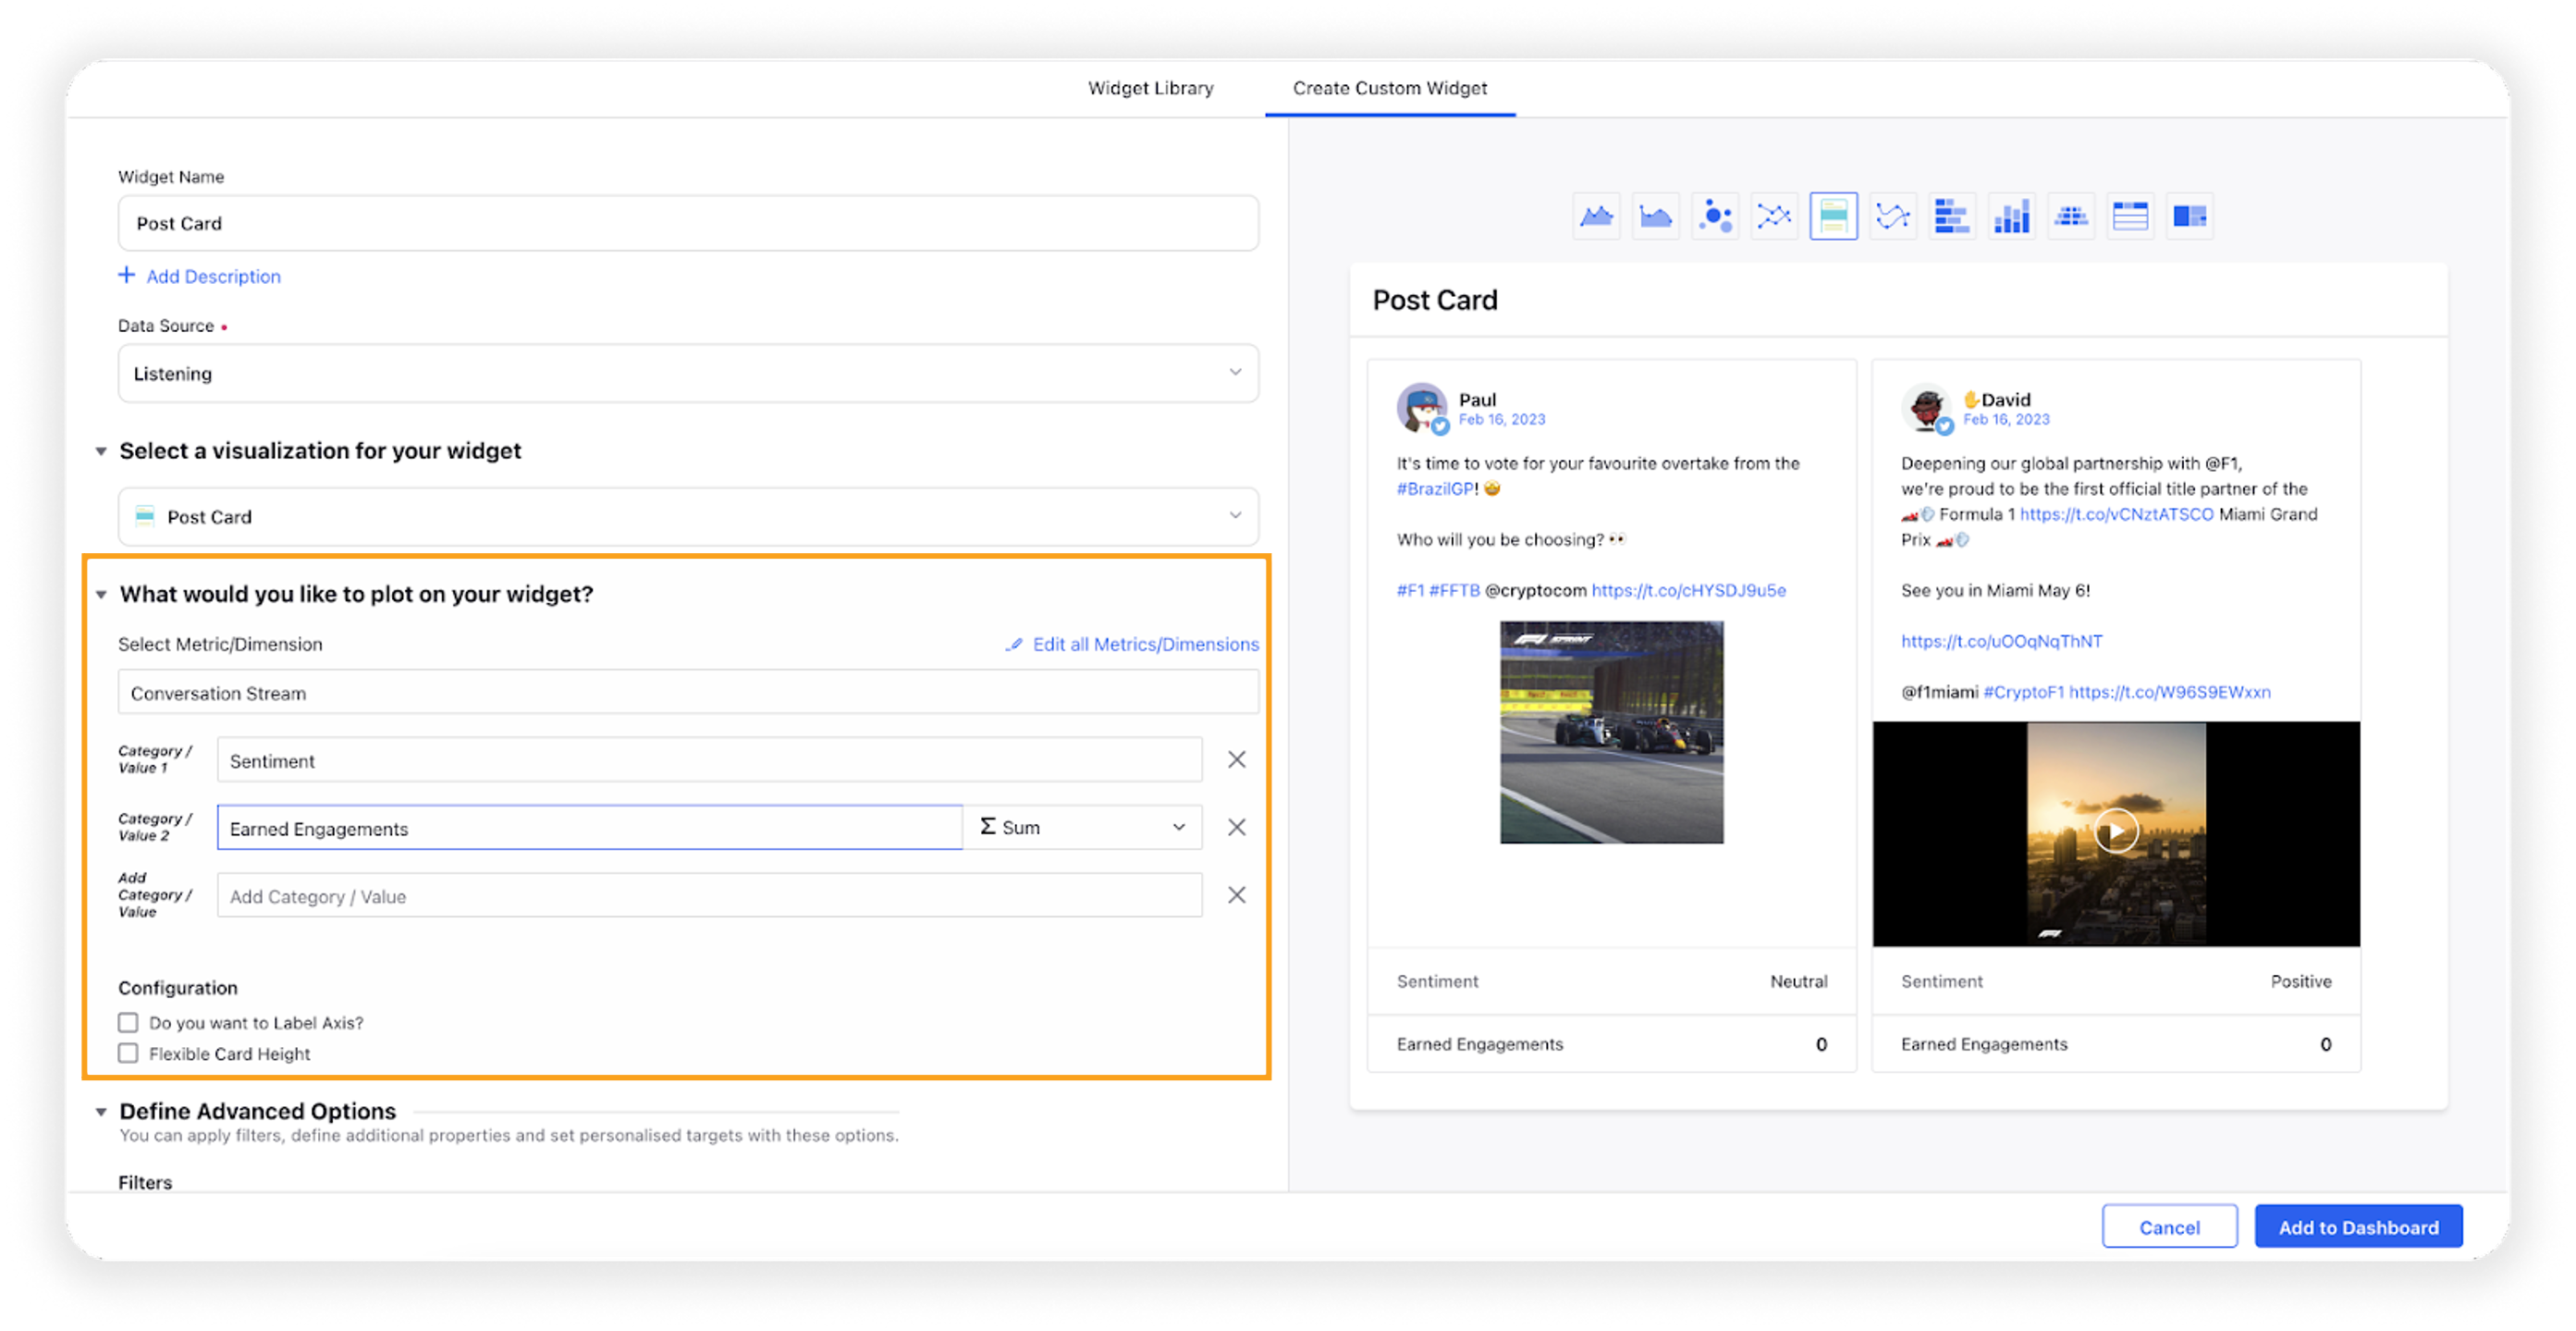2576x1331 pixels.
Task: Click the Conversation Stream metric field
Action: tap(688, 694)
